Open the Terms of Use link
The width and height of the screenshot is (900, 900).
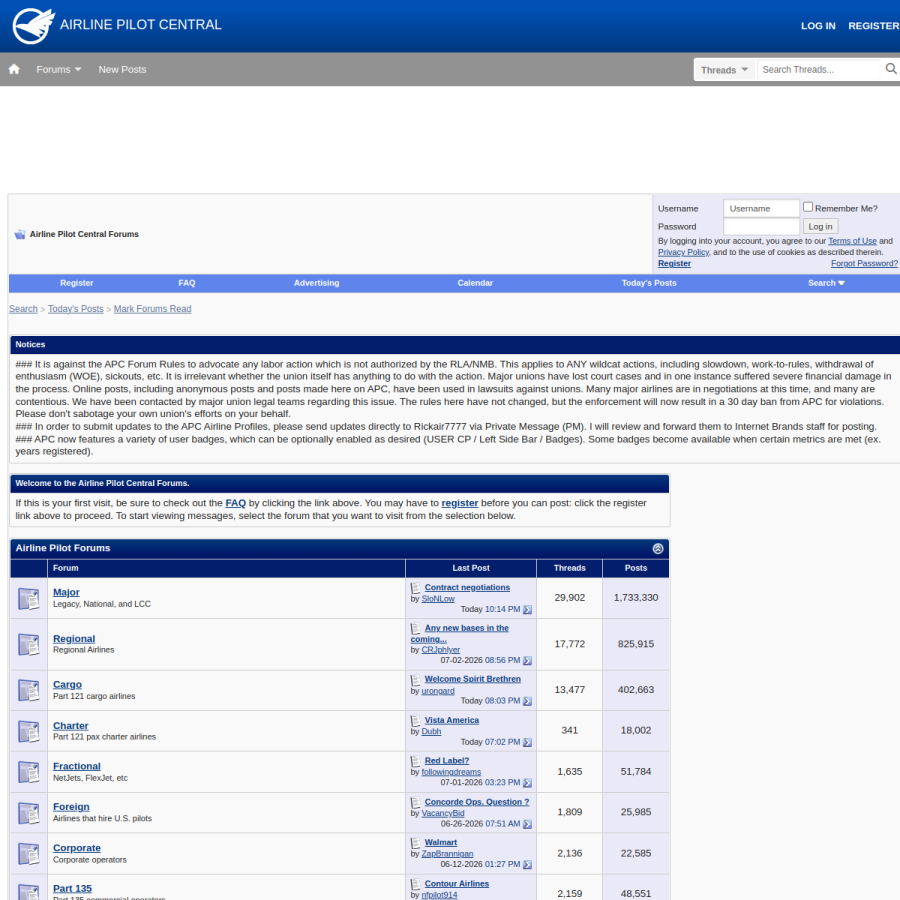click(852, 241)
